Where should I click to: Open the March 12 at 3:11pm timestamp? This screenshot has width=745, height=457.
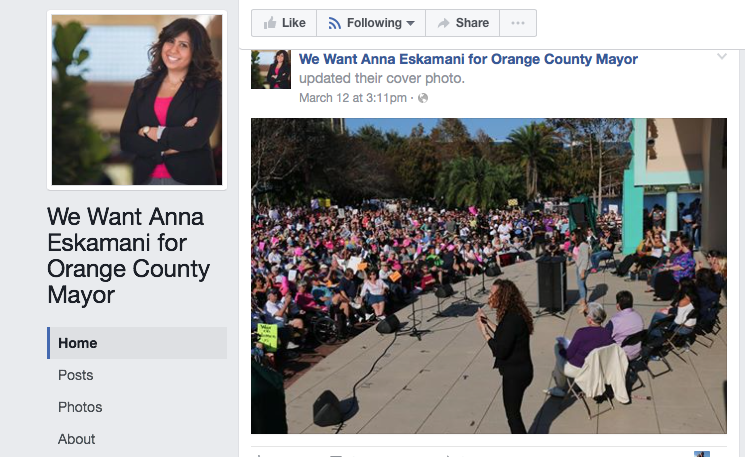click(x=353, y=98)
